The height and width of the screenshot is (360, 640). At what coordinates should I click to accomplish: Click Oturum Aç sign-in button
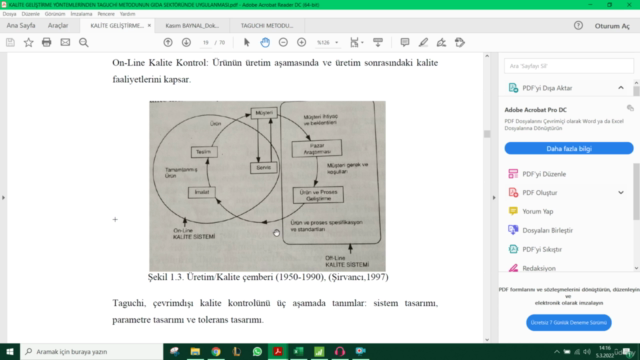click(x=612, y=26)
